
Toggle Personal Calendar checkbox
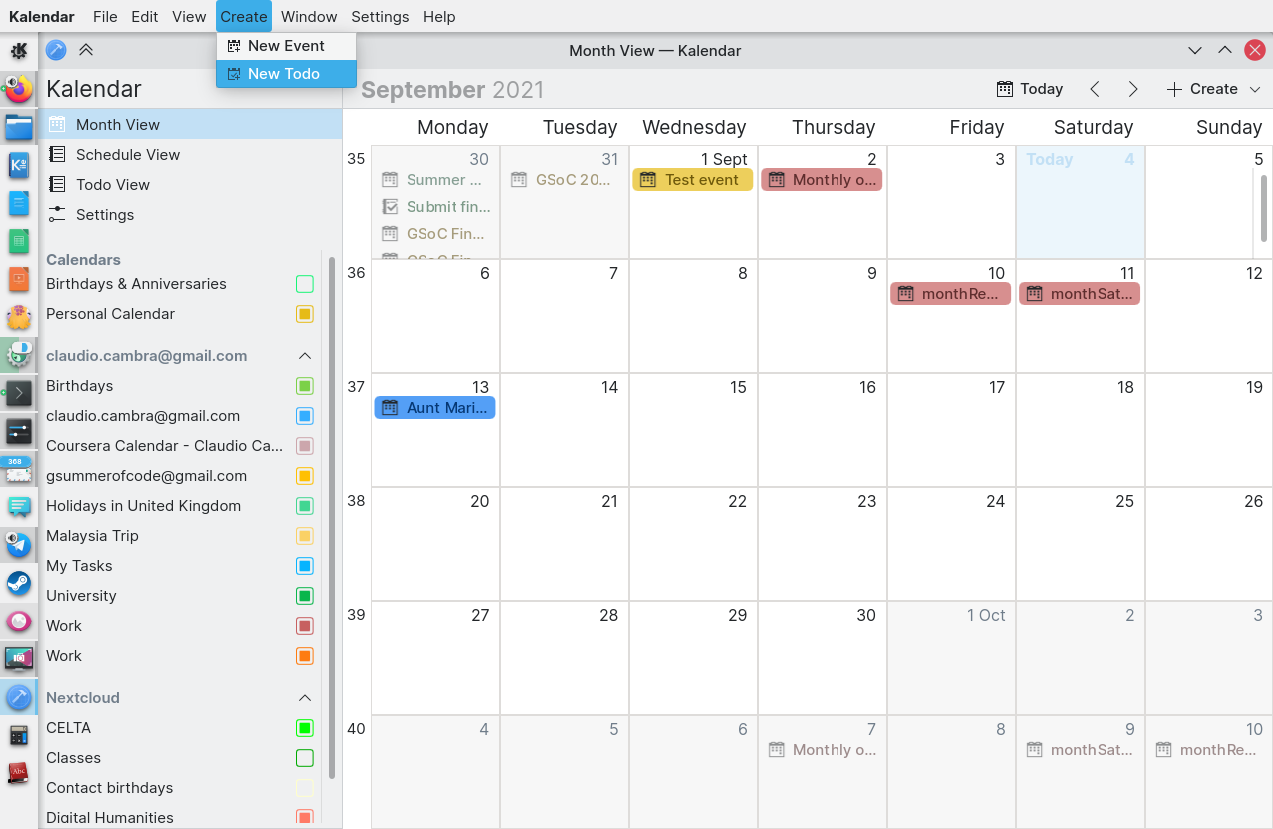tap(305, 314)
